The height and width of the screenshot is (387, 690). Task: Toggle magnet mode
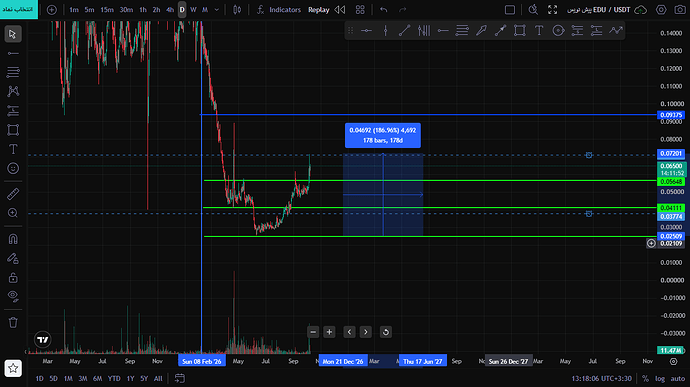pos(13,239)
